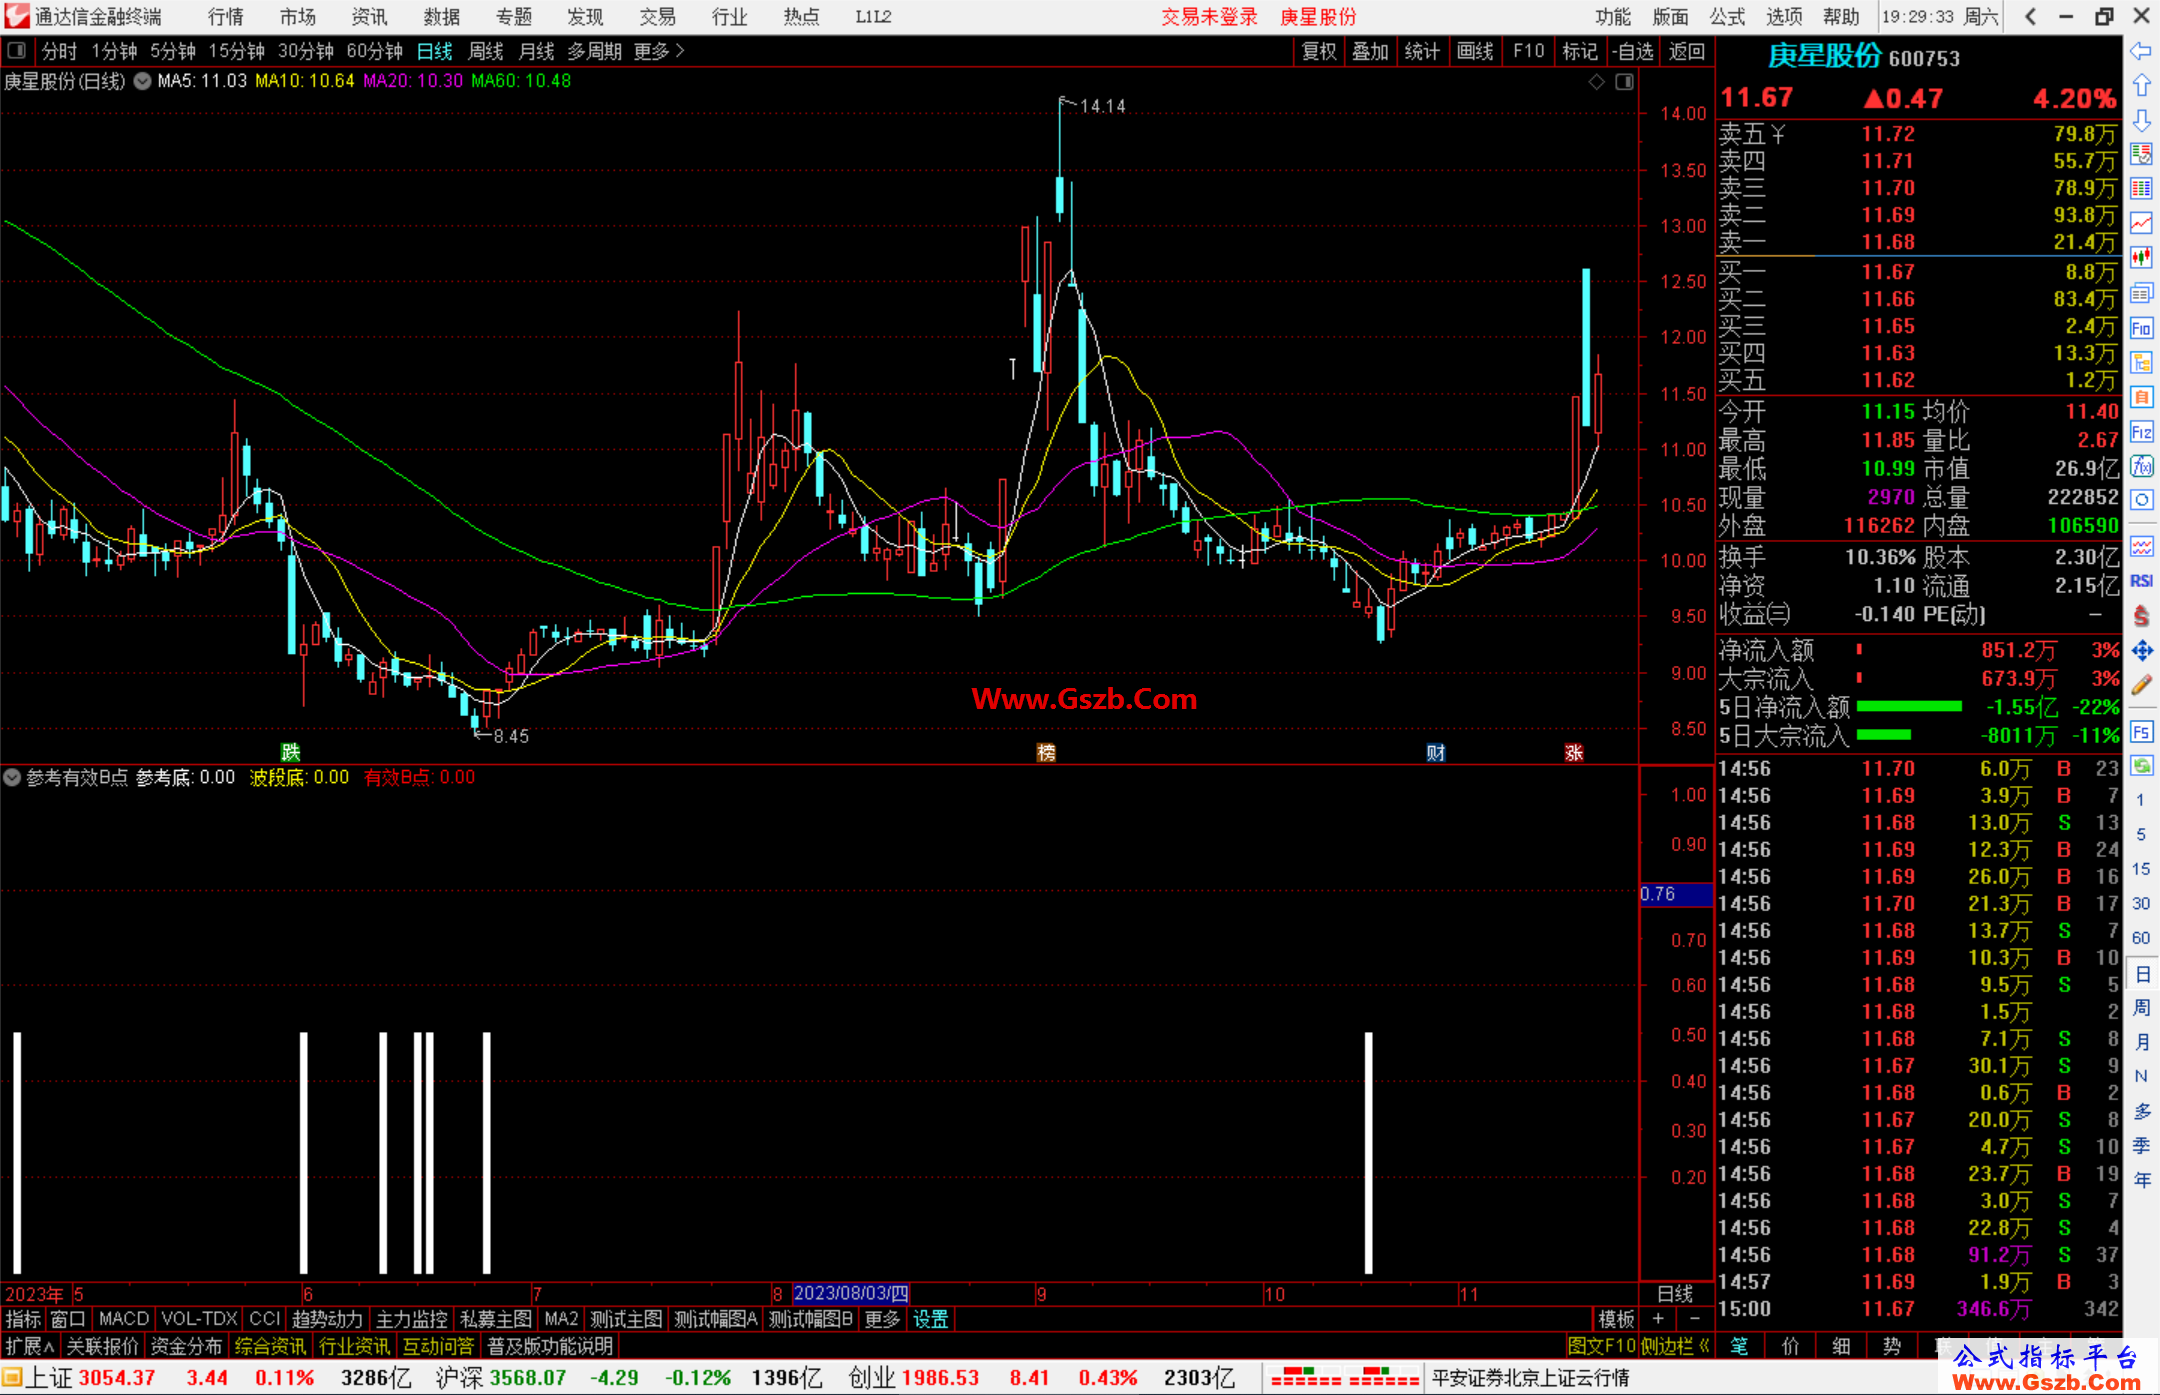Click the 通达信 logo in title bar
Image resolution: width=2160 pixels, height=1395 pixels.
pyautogui.click(x=17, y=16)
